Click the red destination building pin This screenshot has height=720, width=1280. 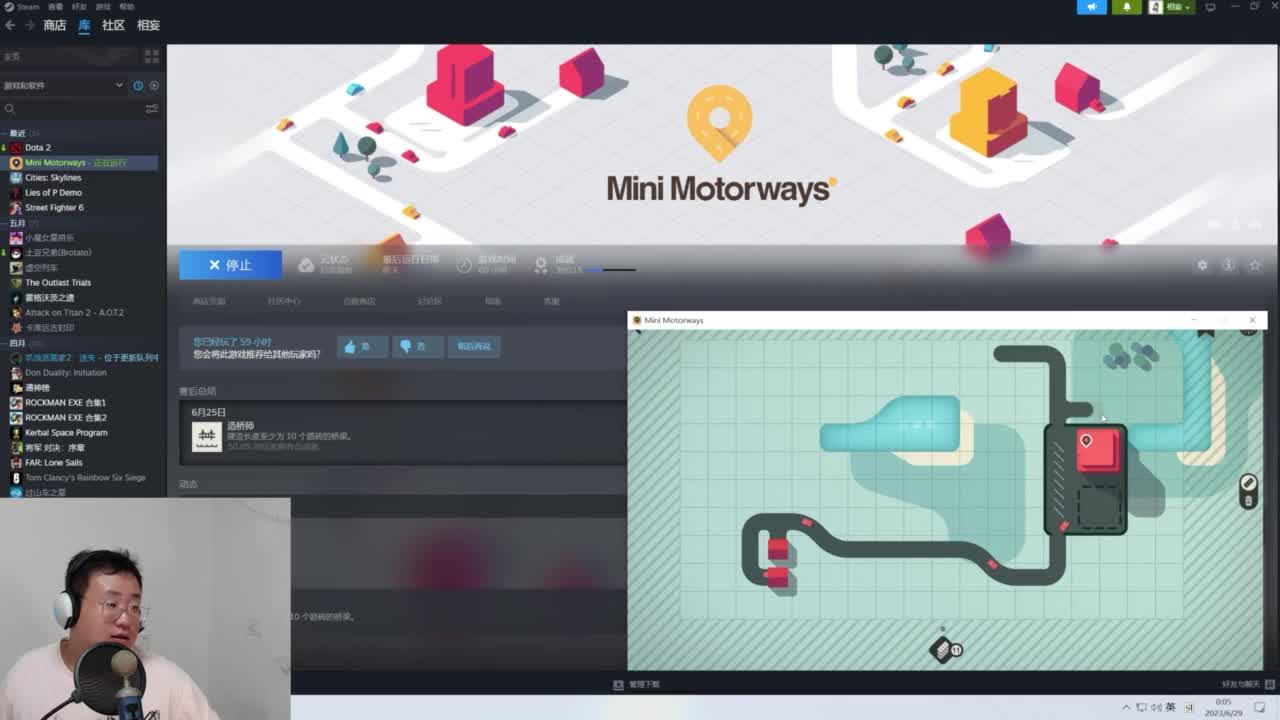click(x=1086, y=441)
